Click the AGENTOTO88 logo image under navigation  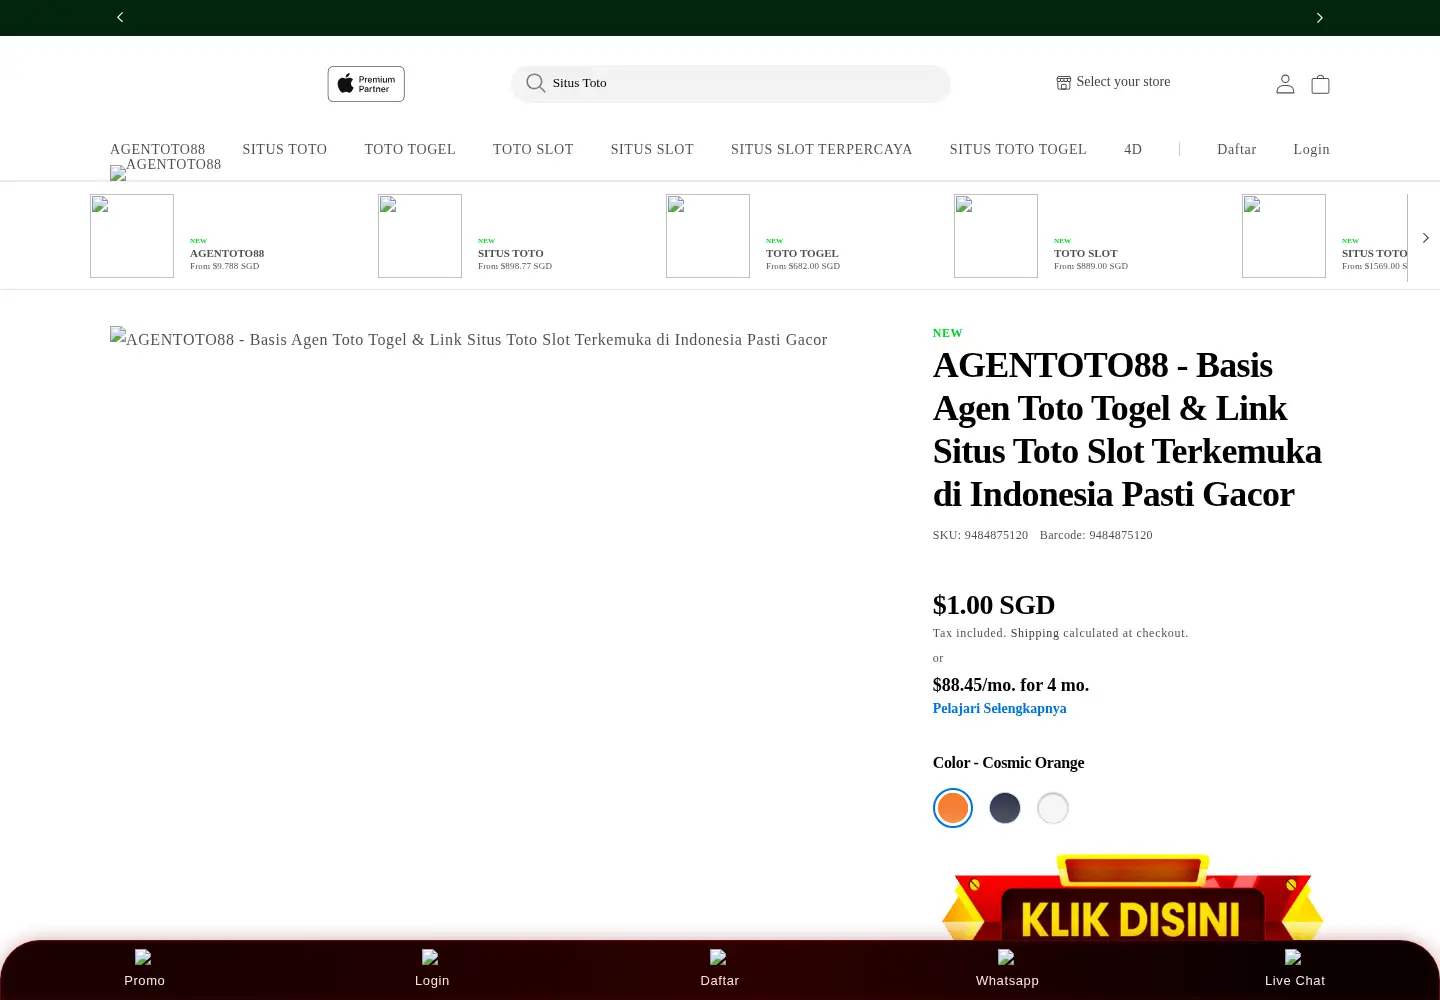[x=166, y=171]
